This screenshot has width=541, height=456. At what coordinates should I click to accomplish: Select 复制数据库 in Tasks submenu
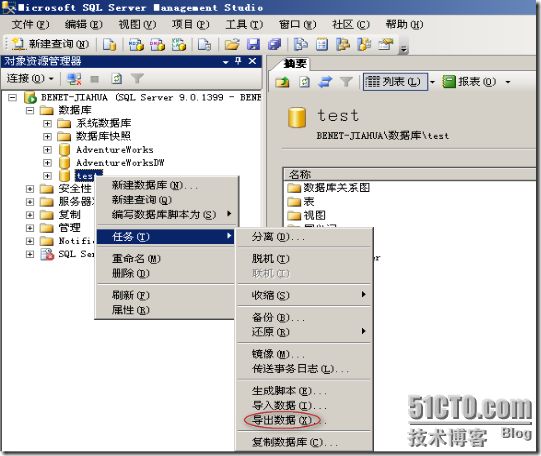pyautogui.click(x=304, y=442)
